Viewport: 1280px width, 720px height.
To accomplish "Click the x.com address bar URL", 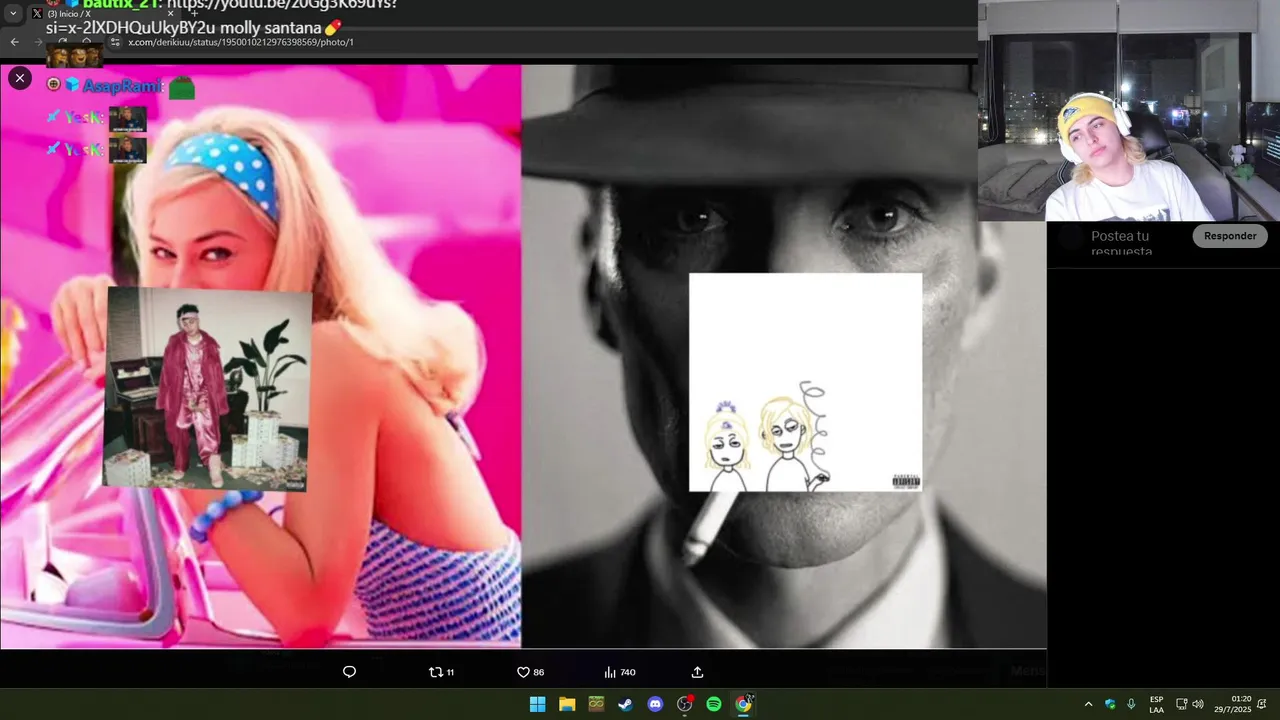I will tap(240, 42).
